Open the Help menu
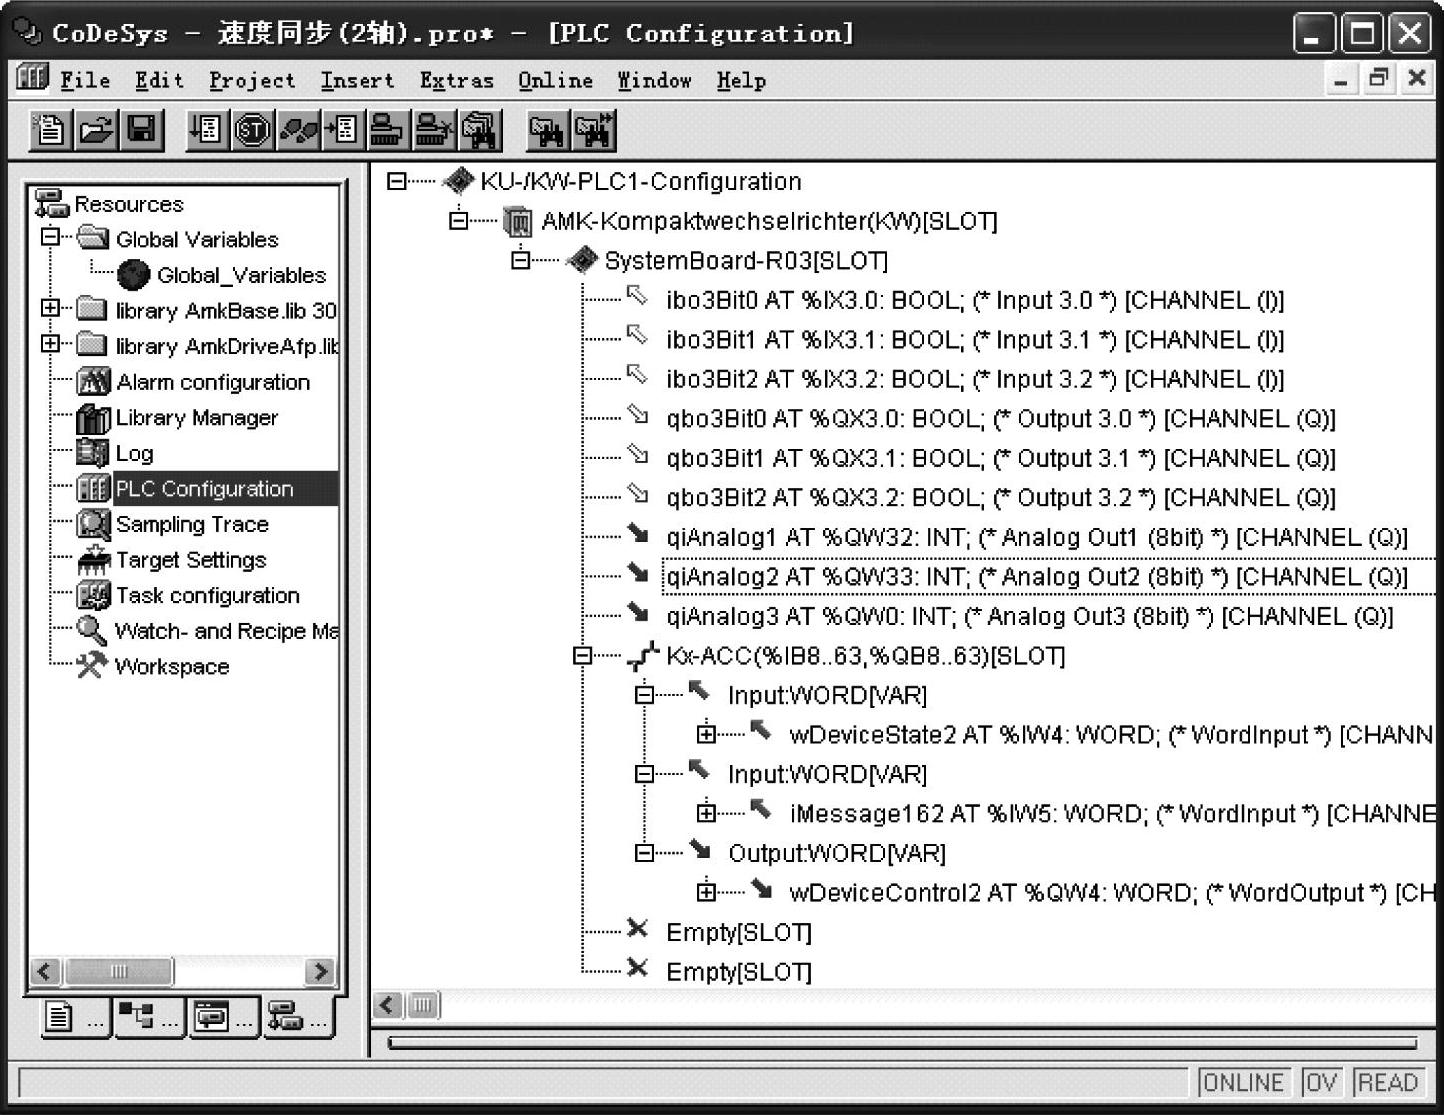This screenshot has width=1444, height=1115. point(741,80)
